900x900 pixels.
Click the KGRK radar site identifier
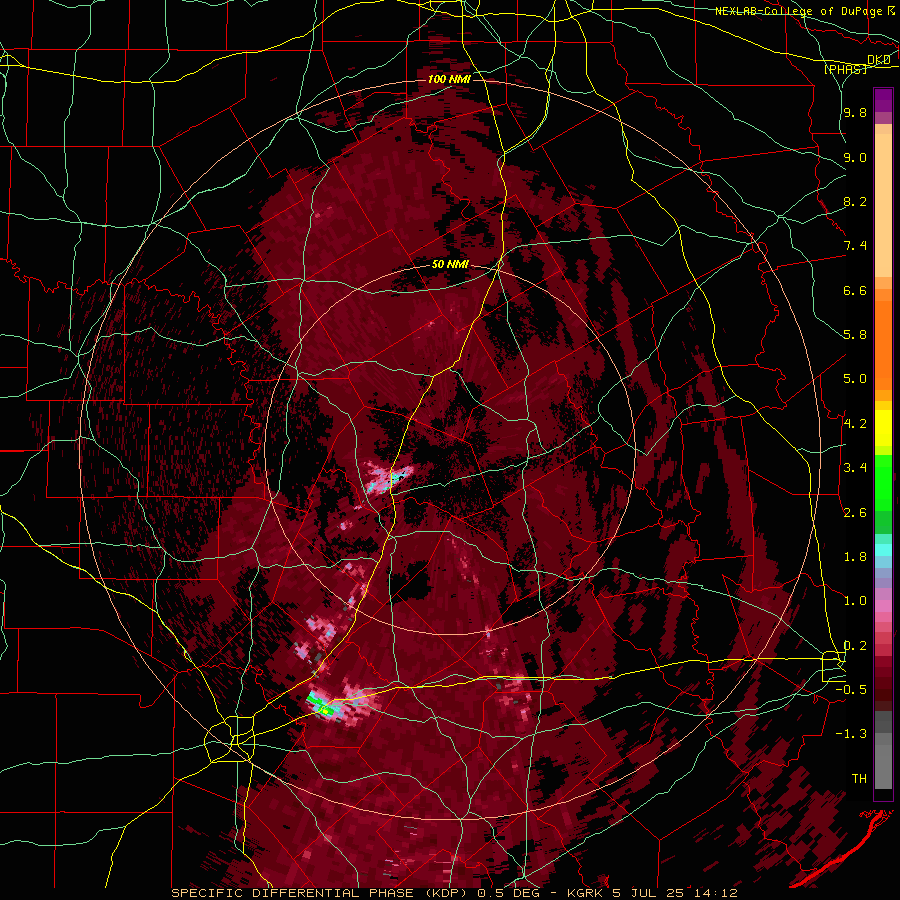(584, 893)
